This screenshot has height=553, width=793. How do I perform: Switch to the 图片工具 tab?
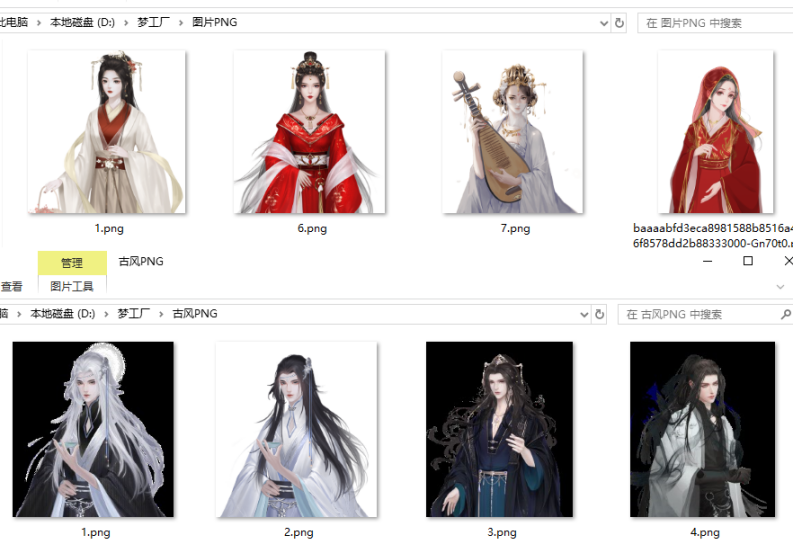[x=72, y=286]
